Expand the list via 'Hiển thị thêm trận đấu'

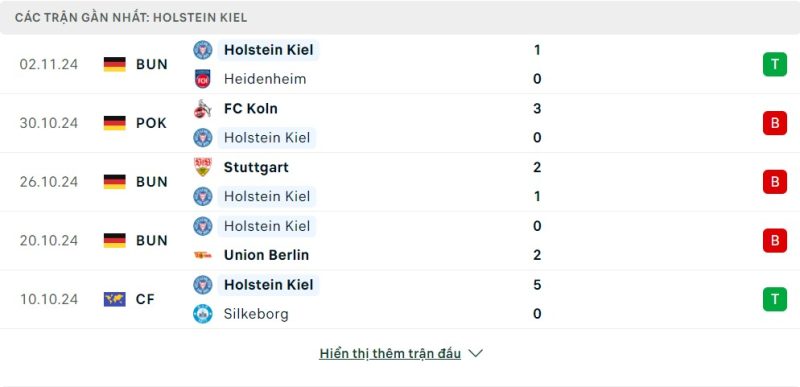390,353
